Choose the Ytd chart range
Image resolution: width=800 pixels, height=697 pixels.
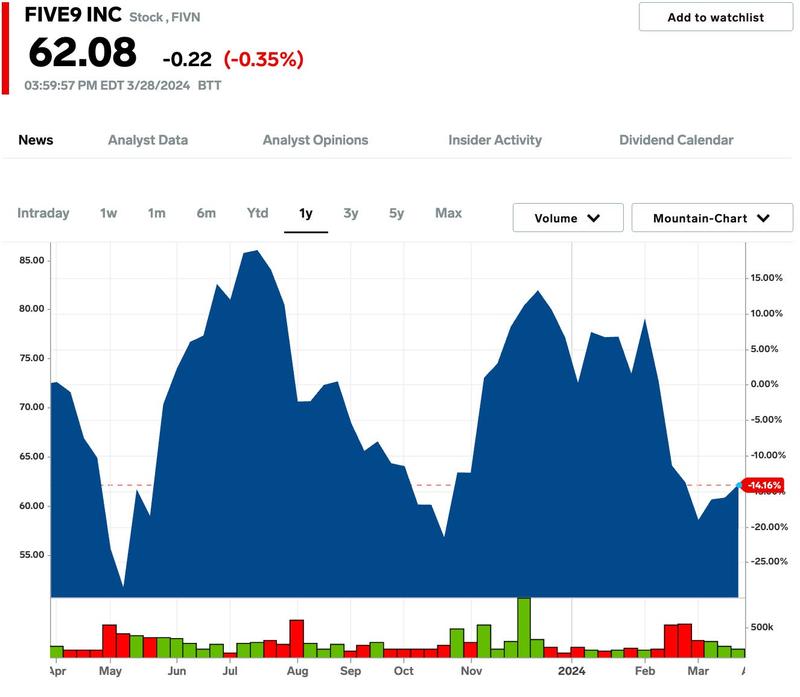pyautogui.click(x=258, y=213)
